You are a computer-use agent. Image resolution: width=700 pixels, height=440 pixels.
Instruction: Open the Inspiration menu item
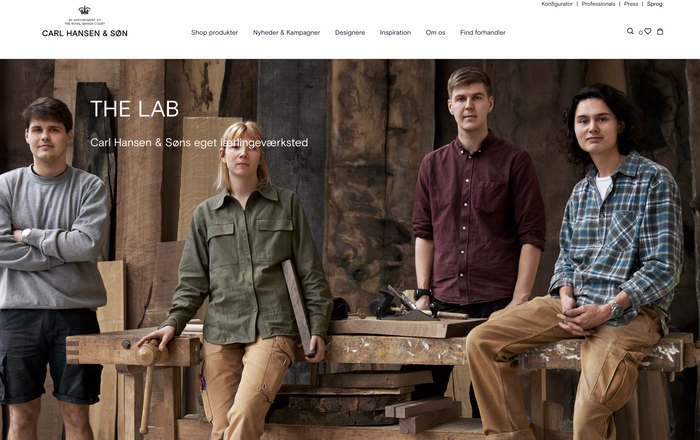point(395,33)
